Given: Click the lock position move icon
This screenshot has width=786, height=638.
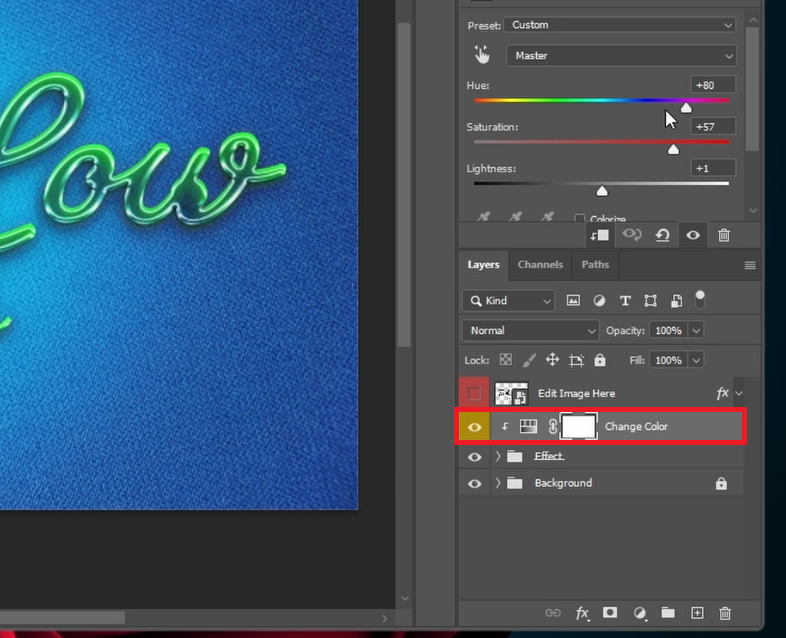Looking at the screenshot, I should [551, 360].
